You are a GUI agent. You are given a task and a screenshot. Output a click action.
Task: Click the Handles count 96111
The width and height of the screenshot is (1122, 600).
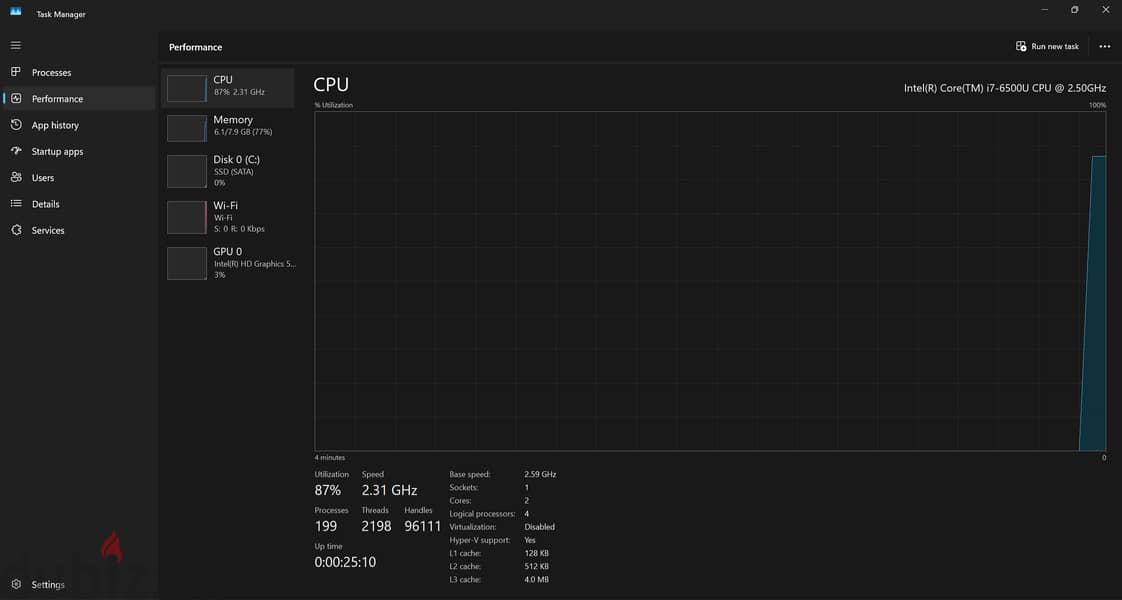pyautogui.click(x=423, y=526)
